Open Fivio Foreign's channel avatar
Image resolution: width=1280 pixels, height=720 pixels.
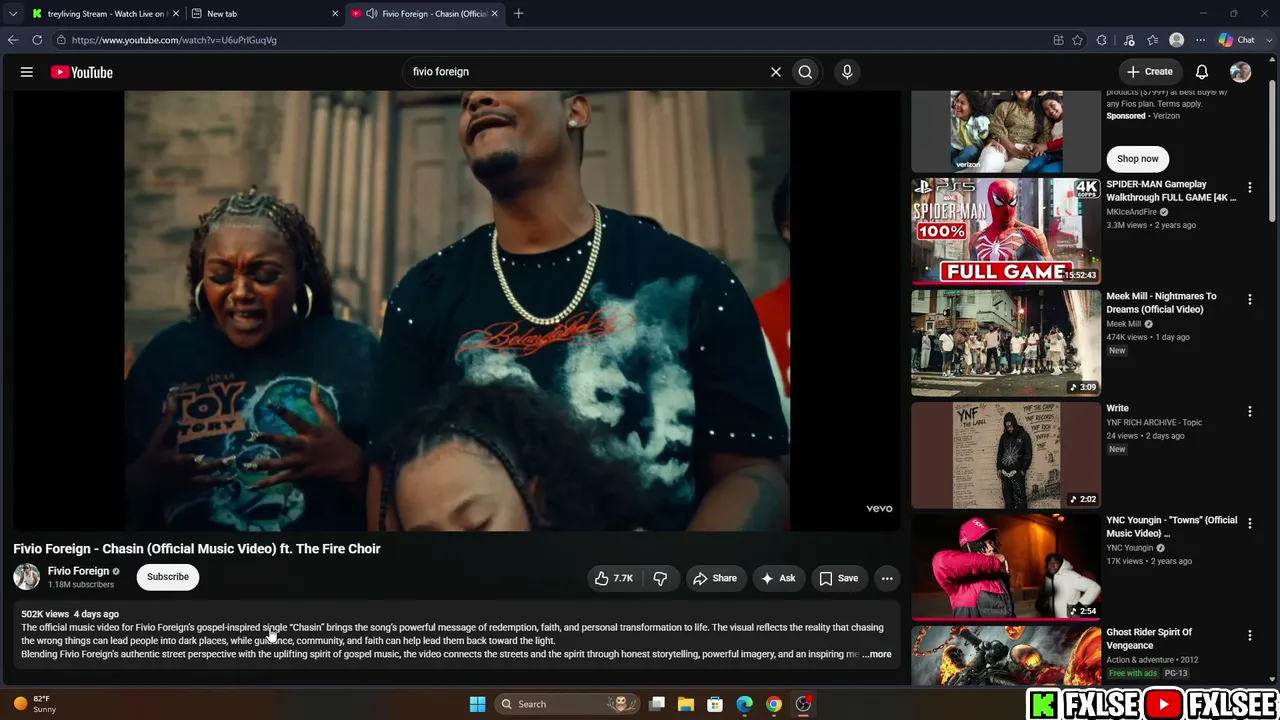(26, 577)
